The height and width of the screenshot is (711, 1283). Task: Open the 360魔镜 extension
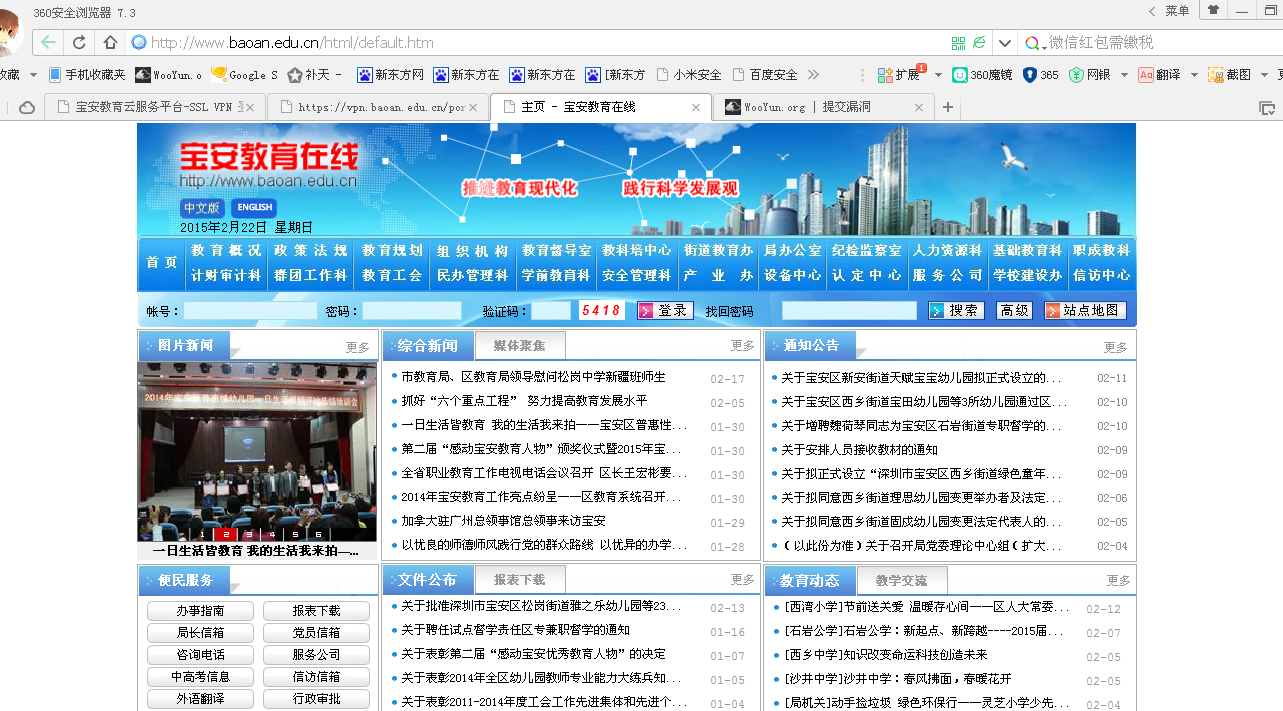coord(982,75)
